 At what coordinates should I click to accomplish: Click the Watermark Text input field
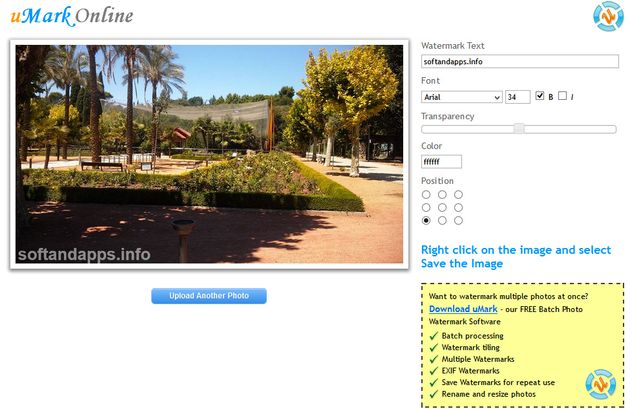coord(519,61)
